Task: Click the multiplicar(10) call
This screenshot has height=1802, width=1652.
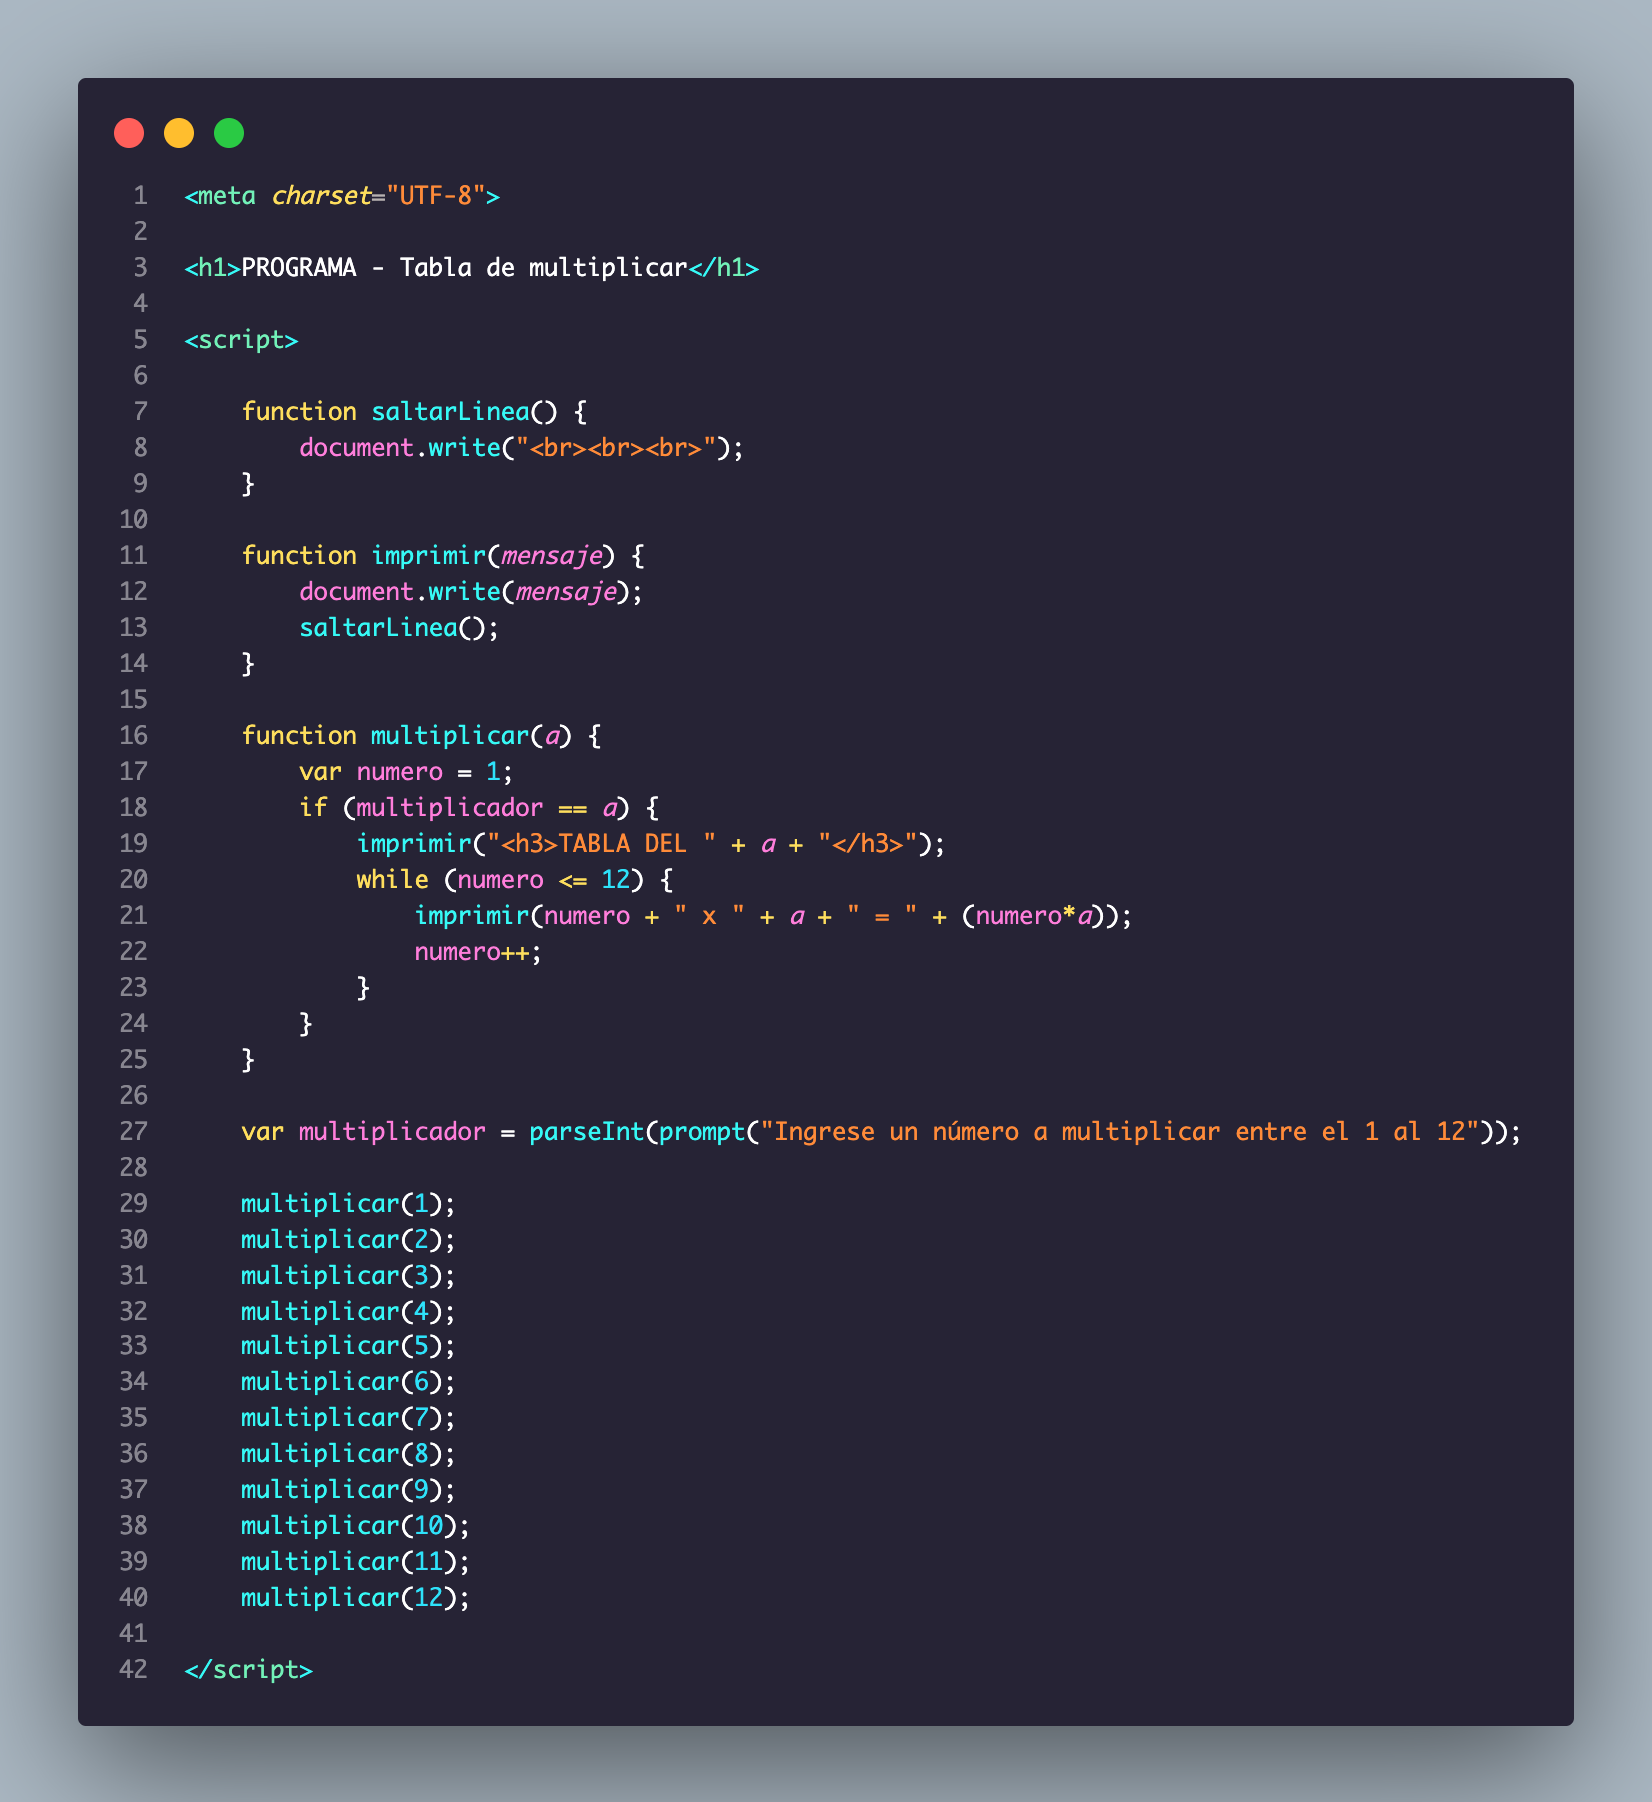Action: (x=355, y=1526)
